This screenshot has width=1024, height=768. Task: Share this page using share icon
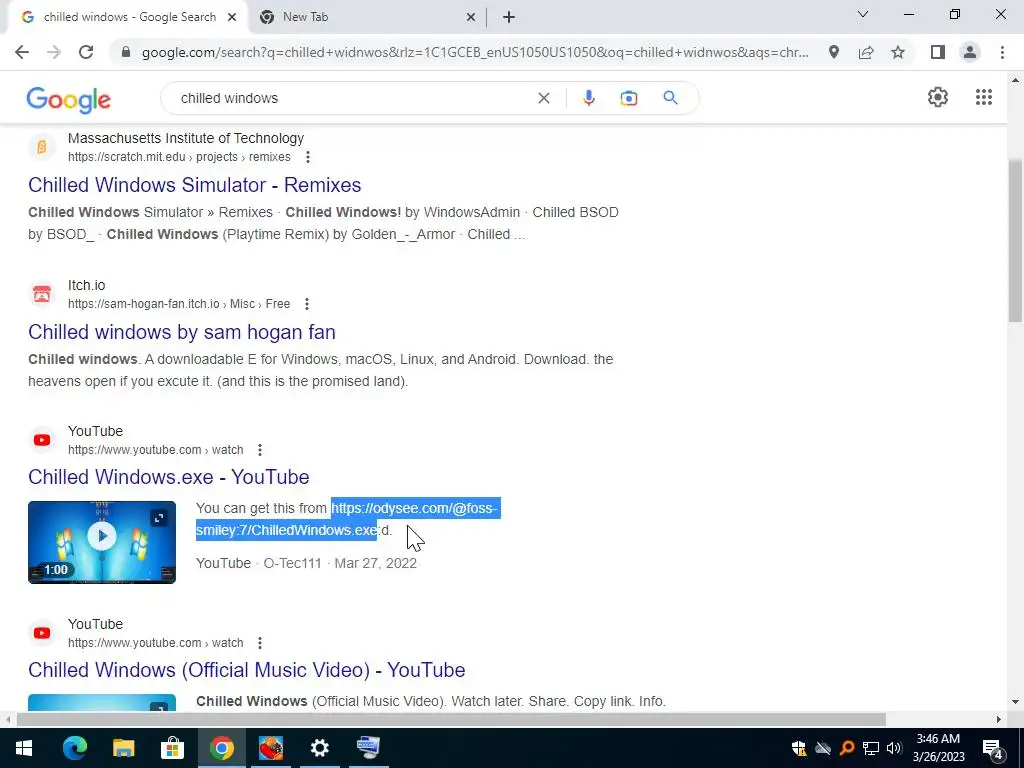866,52
